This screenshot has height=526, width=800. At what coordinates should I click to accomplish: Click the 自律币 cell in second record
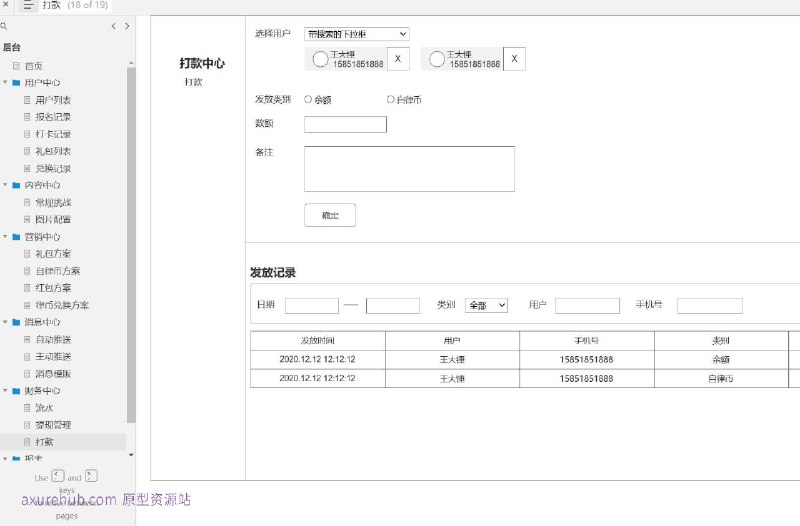point(721,379)
